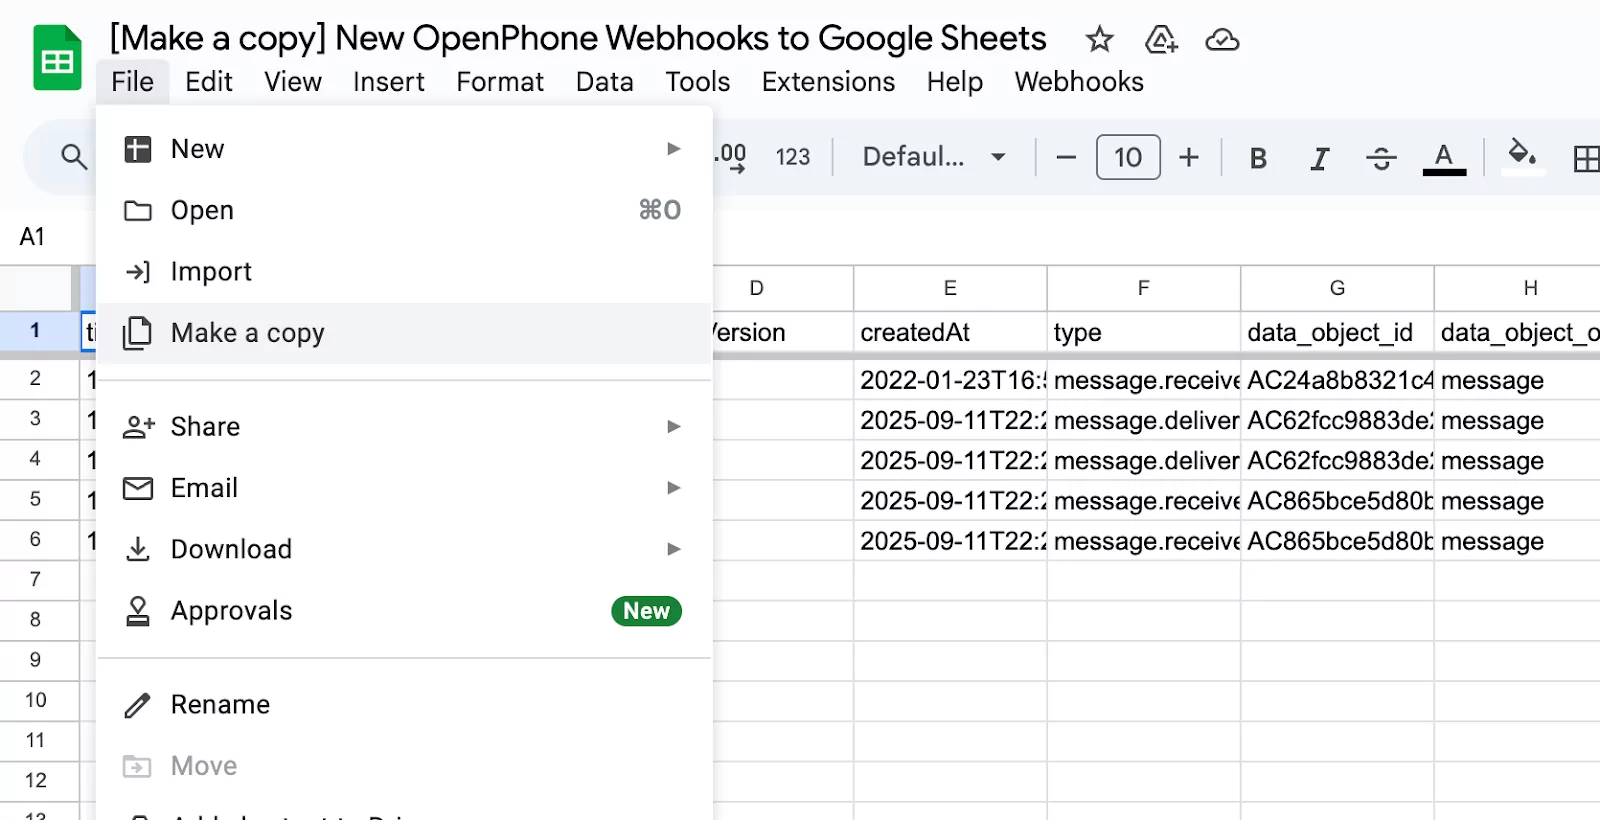Expand the Email submenu
1600x820 pixels.
point(404,488)
